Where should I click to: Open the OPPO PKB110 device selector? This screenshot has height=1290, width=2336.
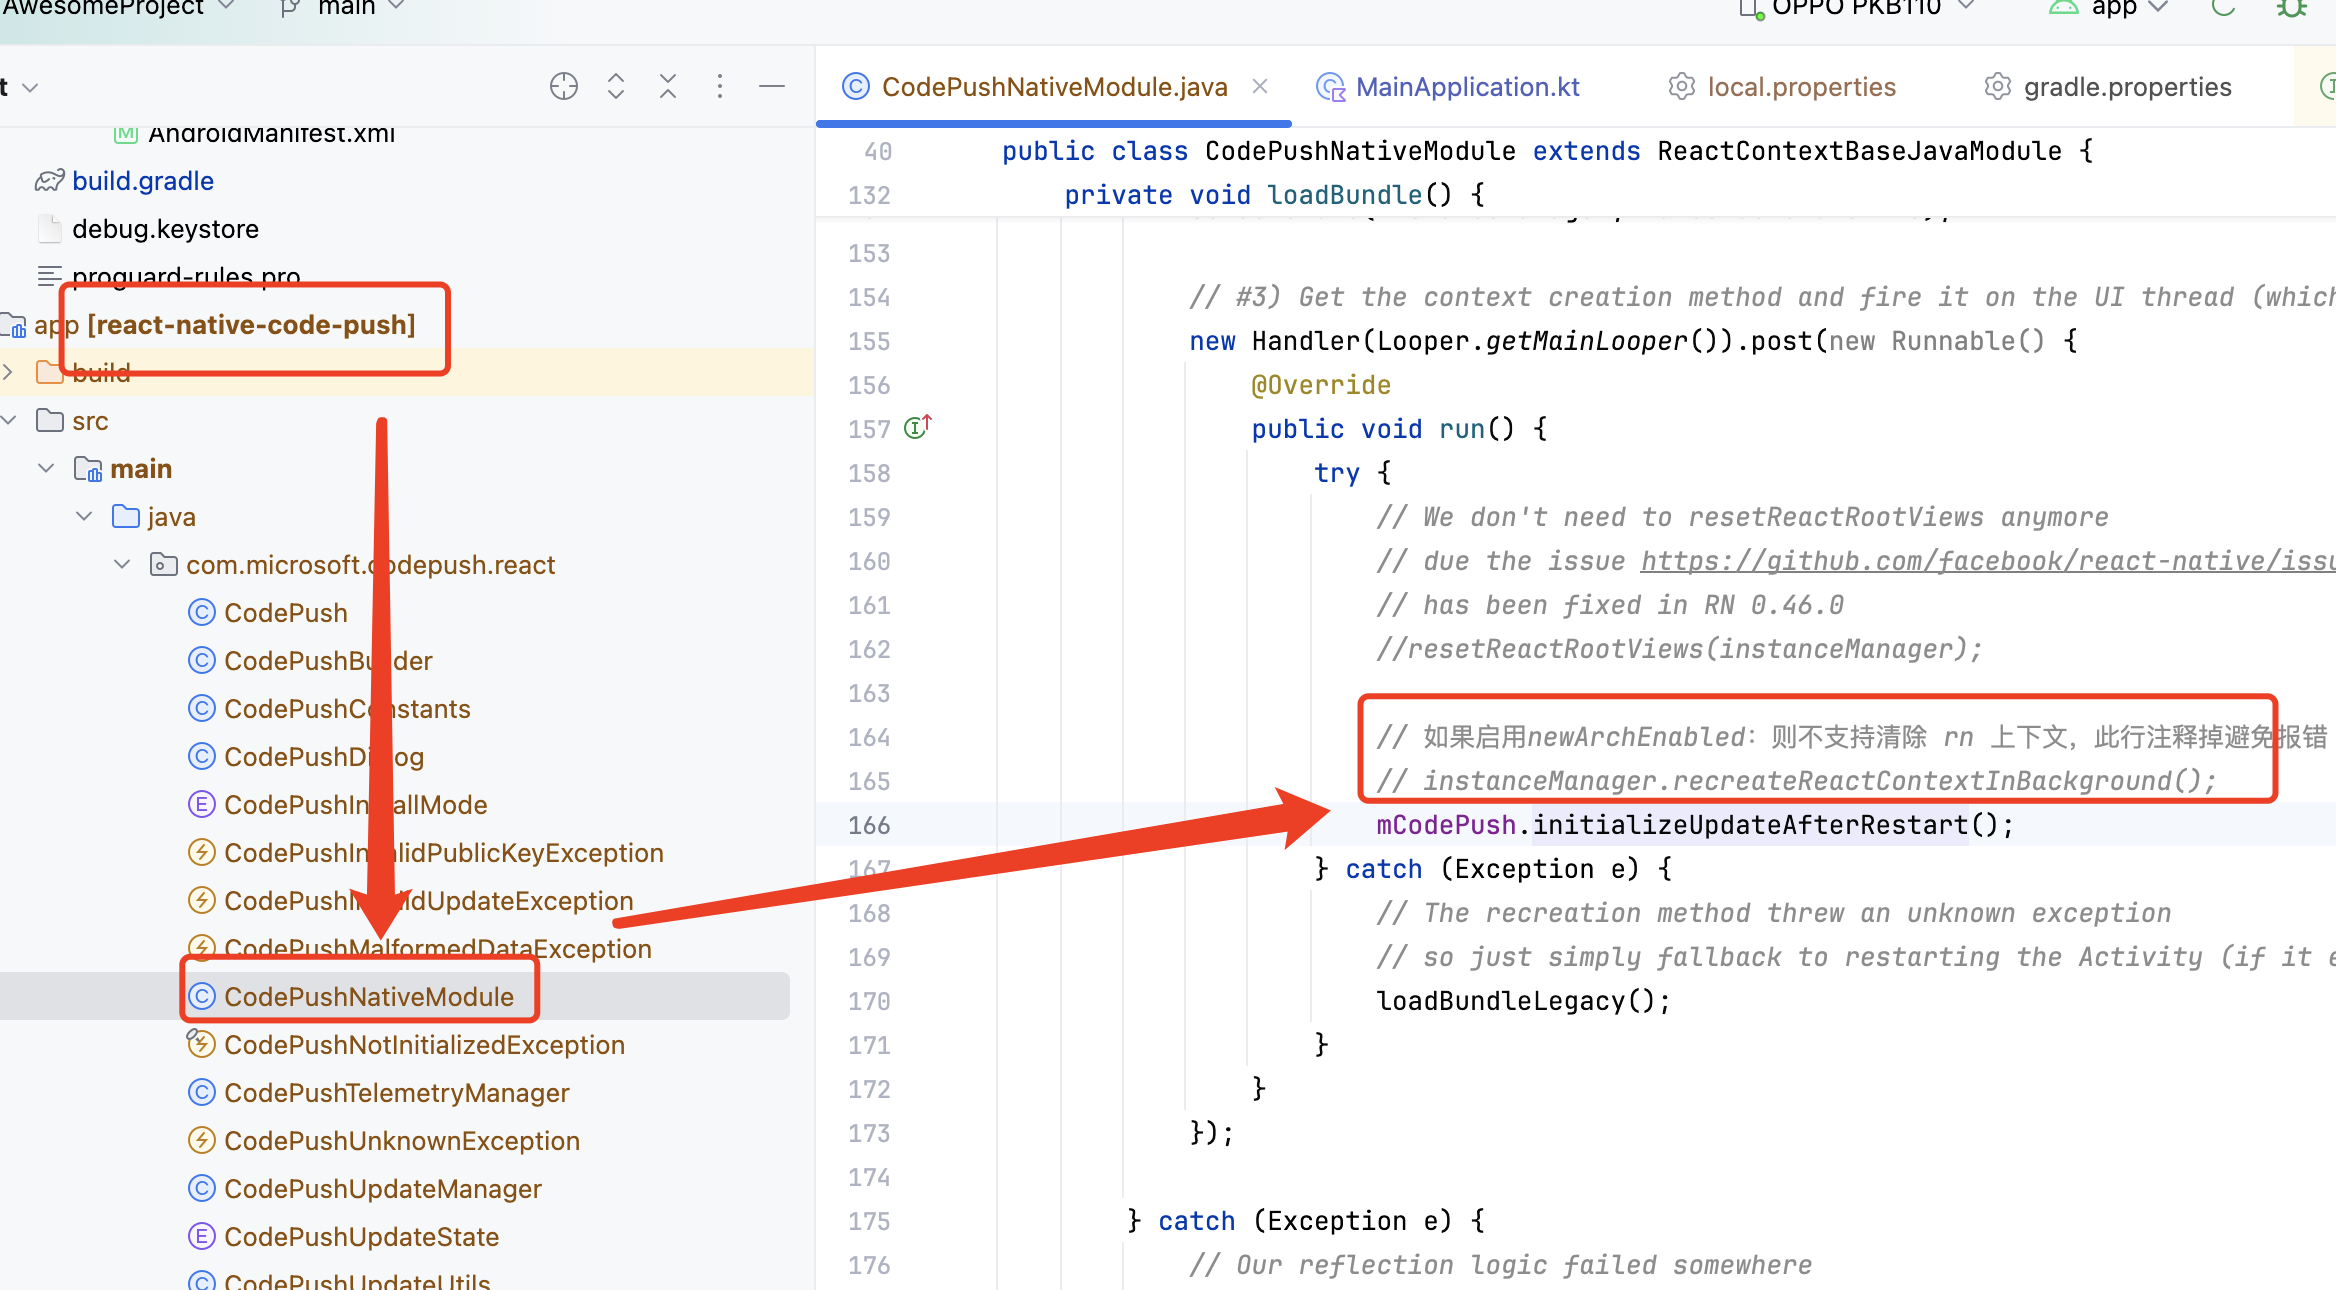(x=1858, y=8)
